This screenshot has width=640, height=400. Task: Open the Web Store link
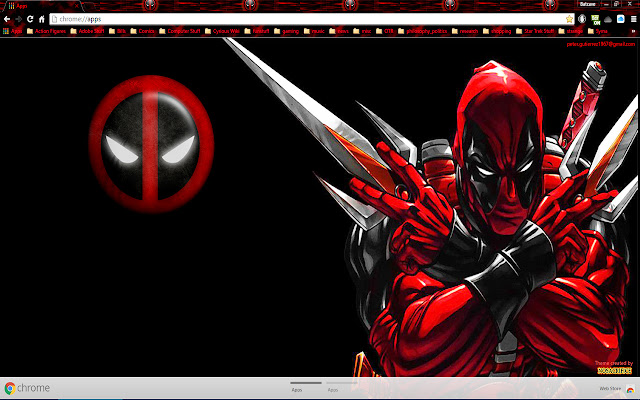click(616, 389)
